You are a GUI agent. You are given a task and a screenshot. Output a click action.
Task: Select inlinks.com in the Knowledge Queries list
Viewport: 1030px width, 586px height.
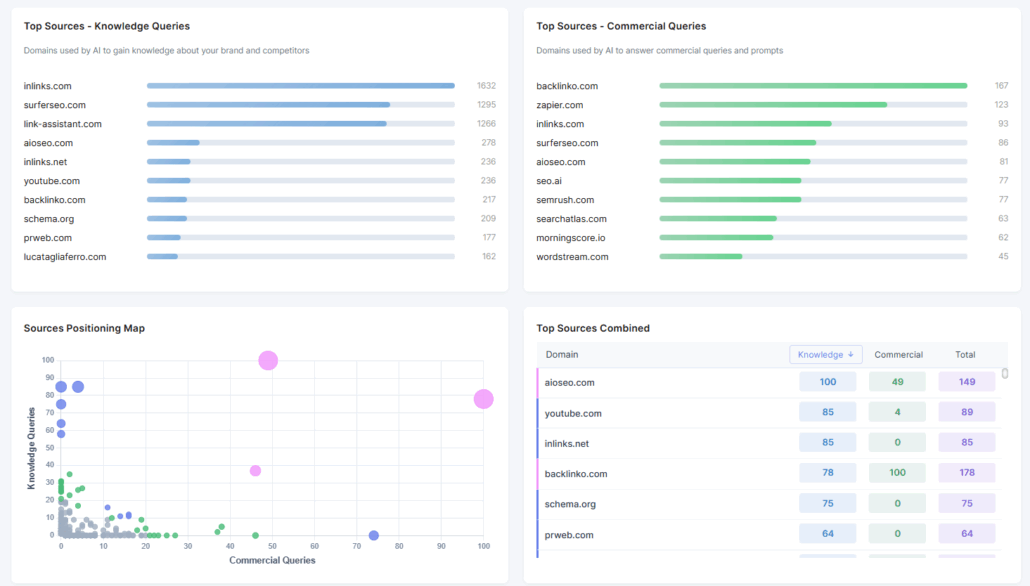coord(47,86)
